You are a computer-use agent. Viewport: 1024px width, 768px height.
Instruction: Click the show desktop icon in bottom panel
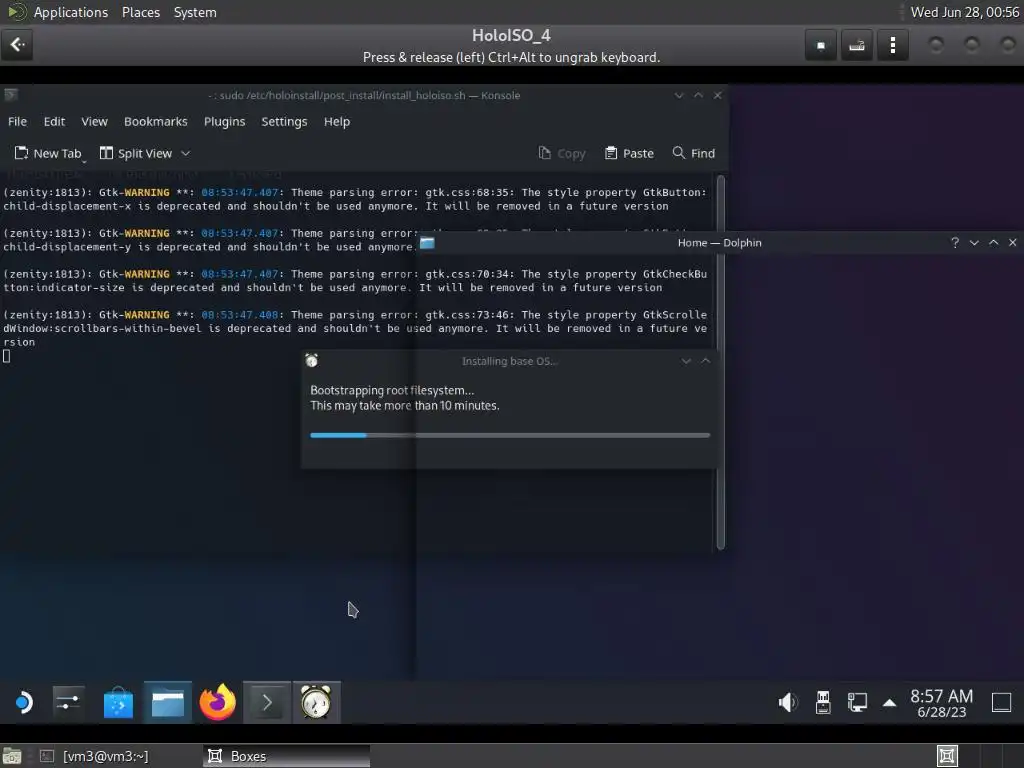(x=12, y=756)
